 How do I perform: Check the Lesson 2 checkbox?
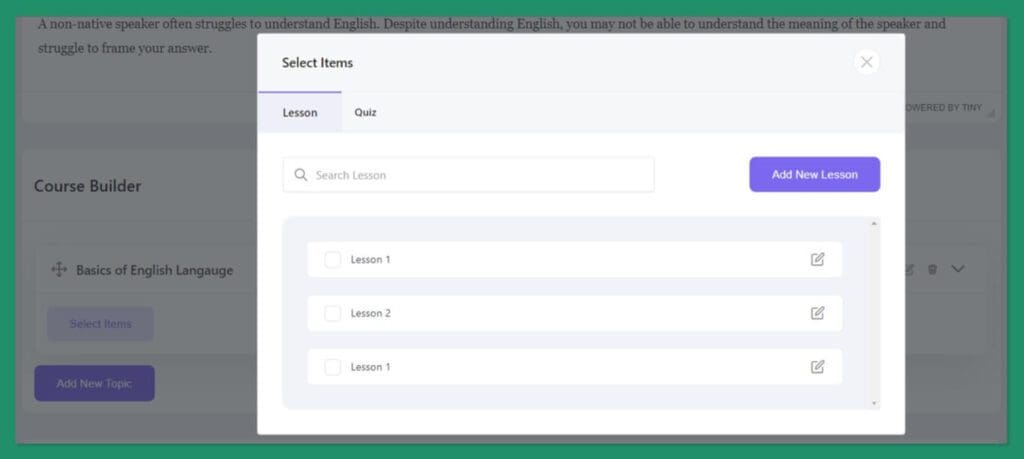[333, 313]
